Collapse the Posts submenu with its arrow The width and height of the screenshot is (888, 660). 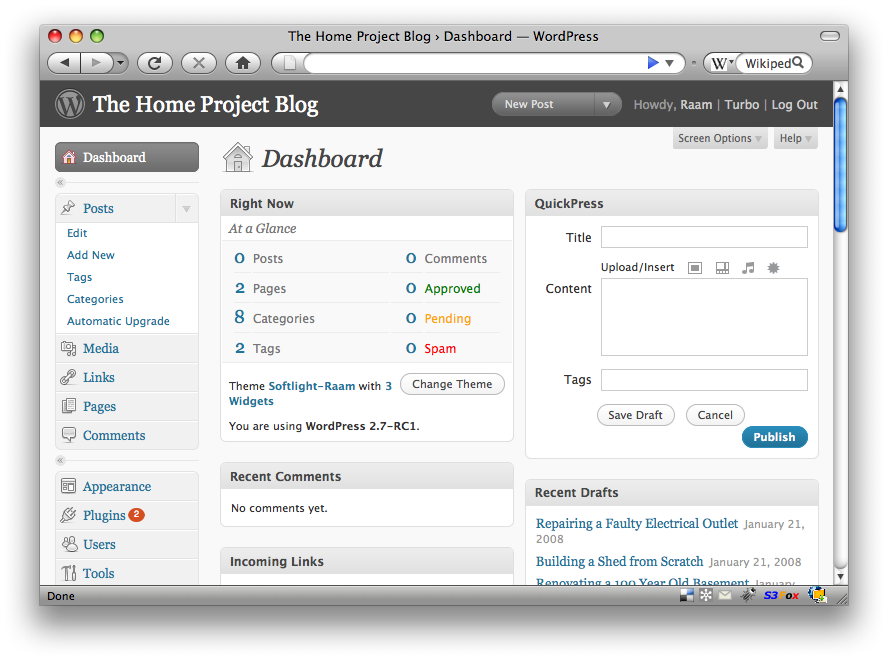(x=186, y=209)
